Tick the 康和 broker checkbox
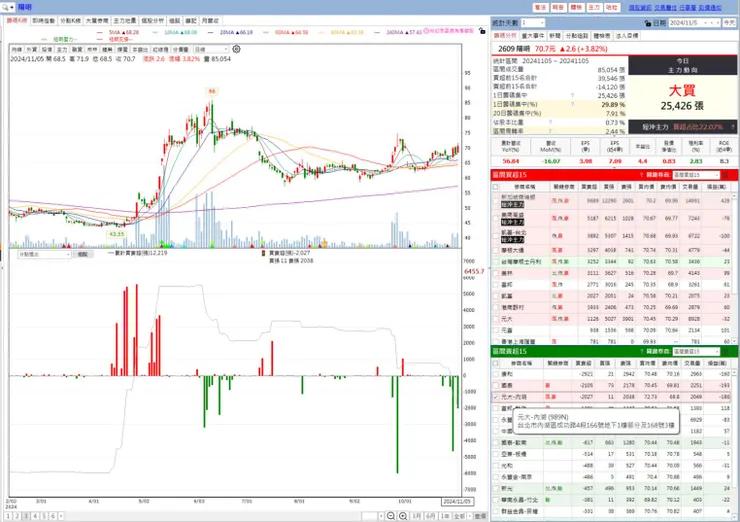 click(496, 374)
